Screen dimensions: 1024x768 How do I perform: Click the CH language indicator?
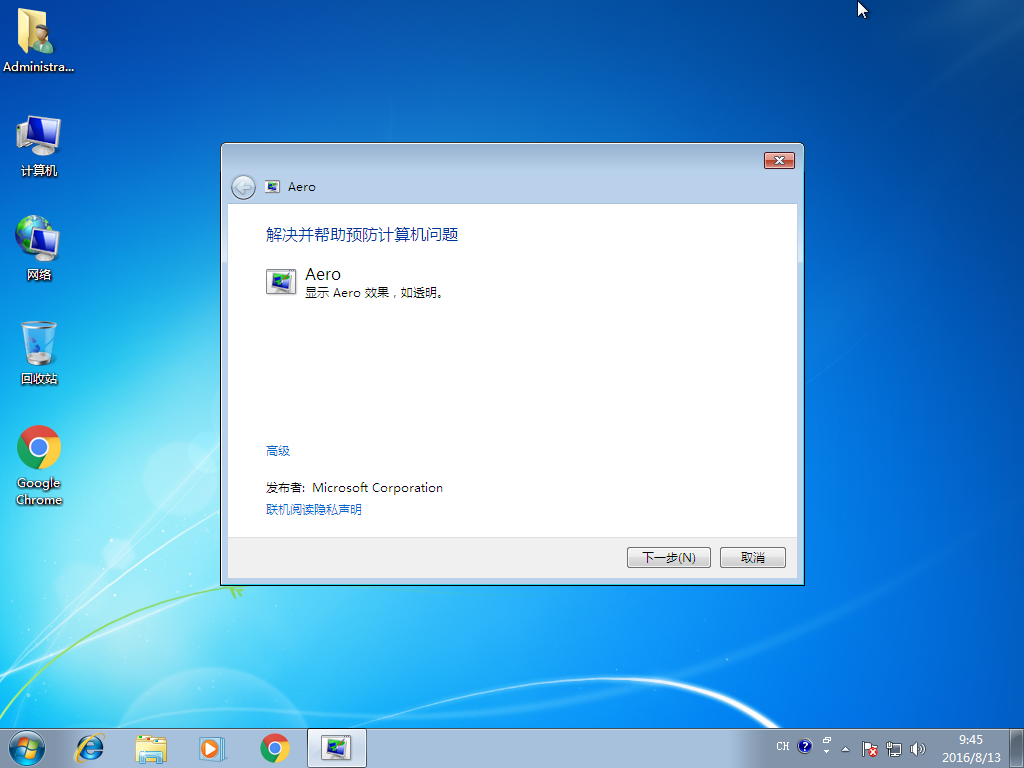tap(782, 746)
